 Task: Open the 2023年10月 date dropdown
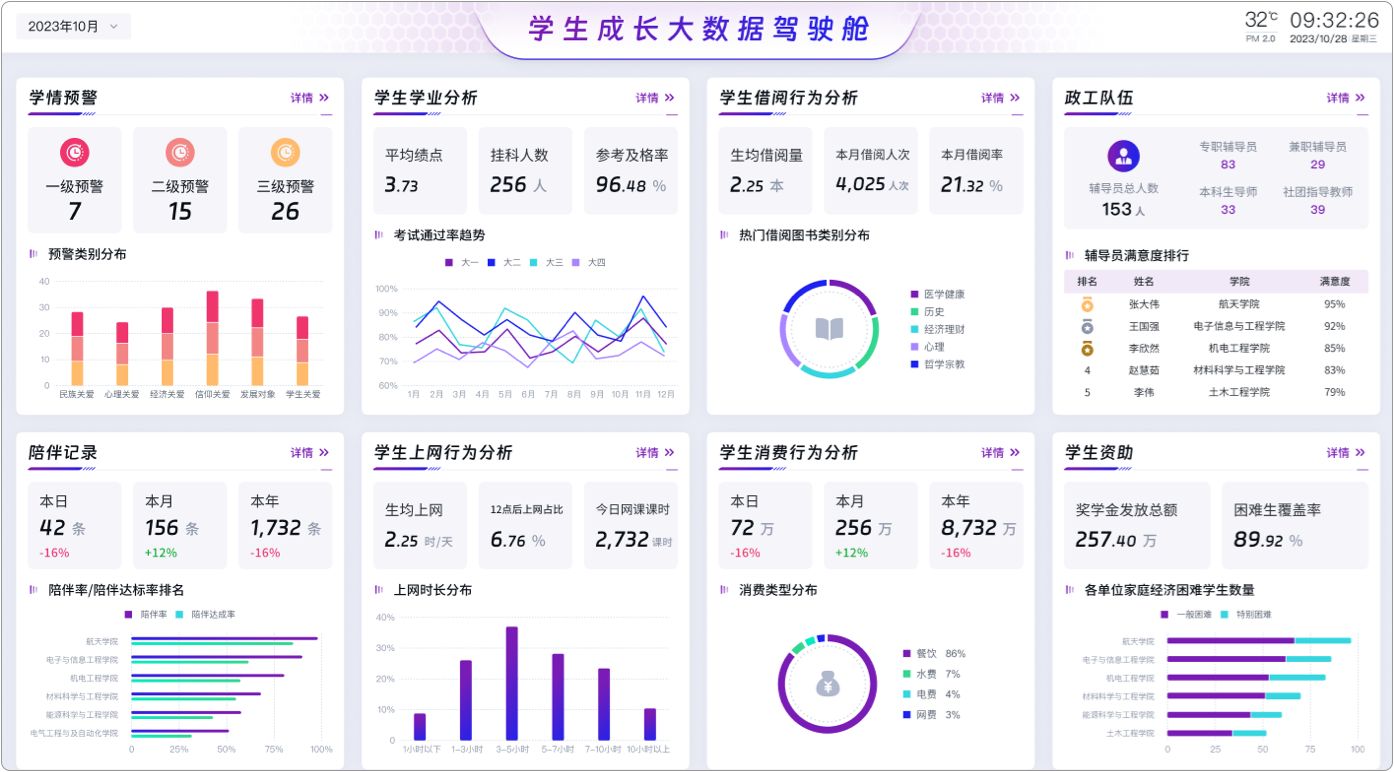pos(73,27)
